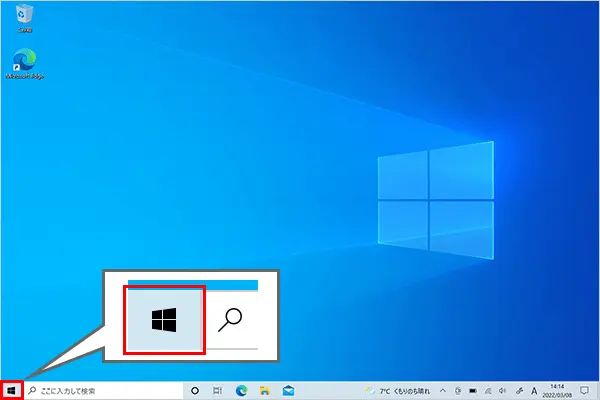Click the taskbar search box
The image size is (600, 400).
click(x=104, y=391)
